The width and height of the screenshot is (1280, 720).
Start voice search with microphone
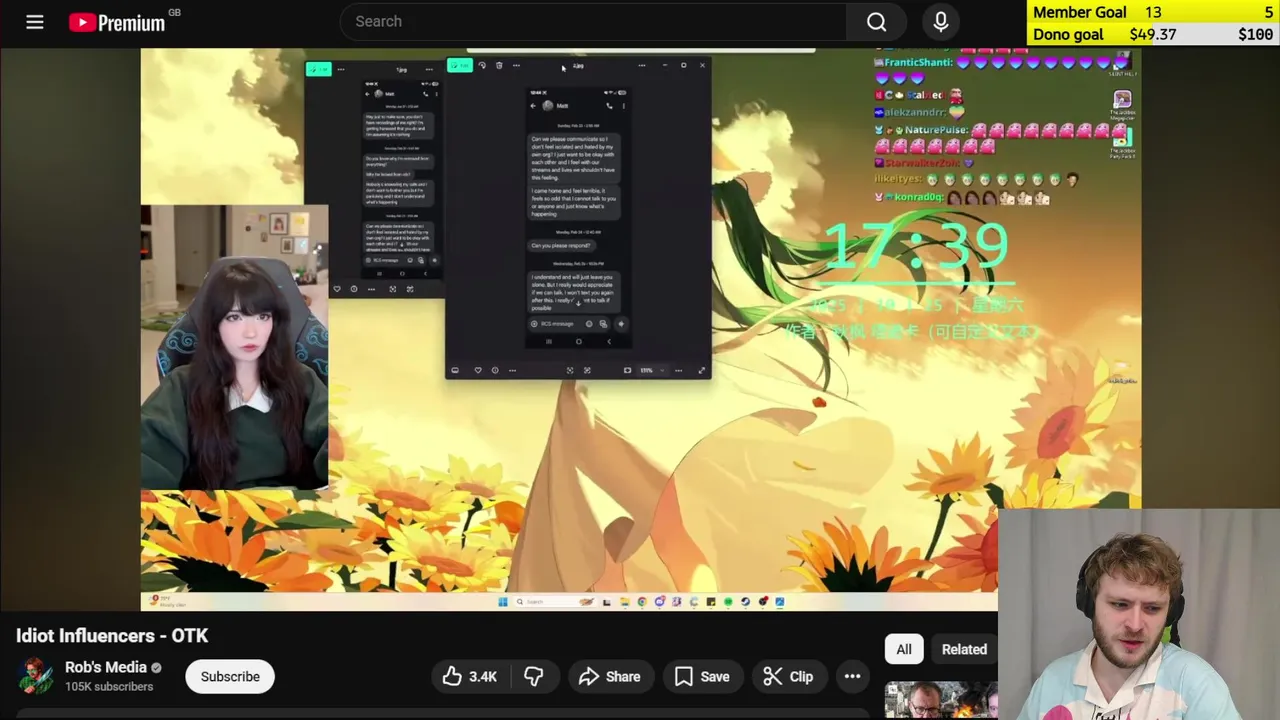coord(940,21)
